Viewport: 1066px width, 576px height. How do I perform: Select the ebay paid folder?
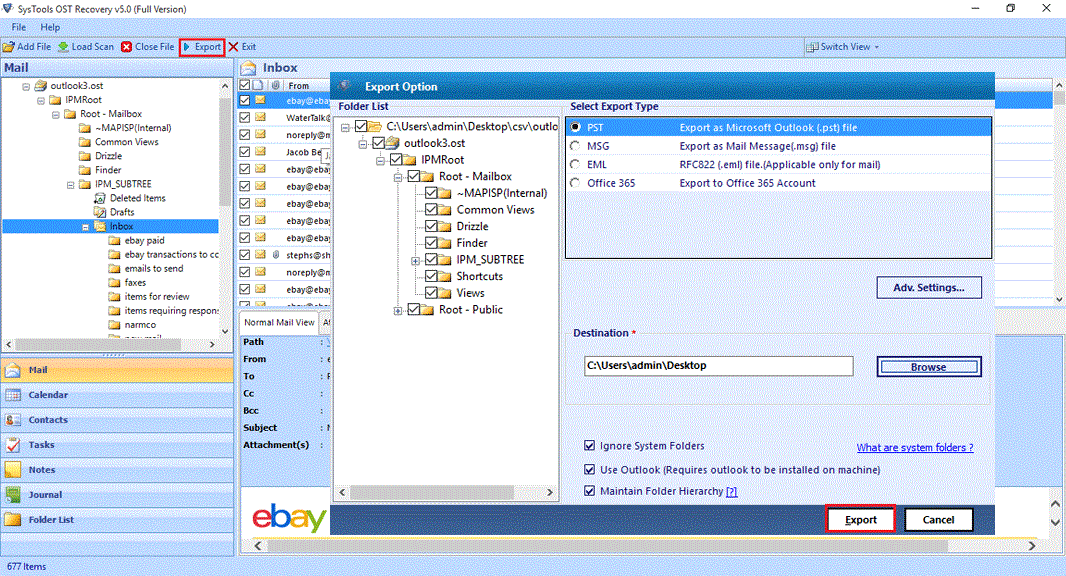(x=144, y=240)
